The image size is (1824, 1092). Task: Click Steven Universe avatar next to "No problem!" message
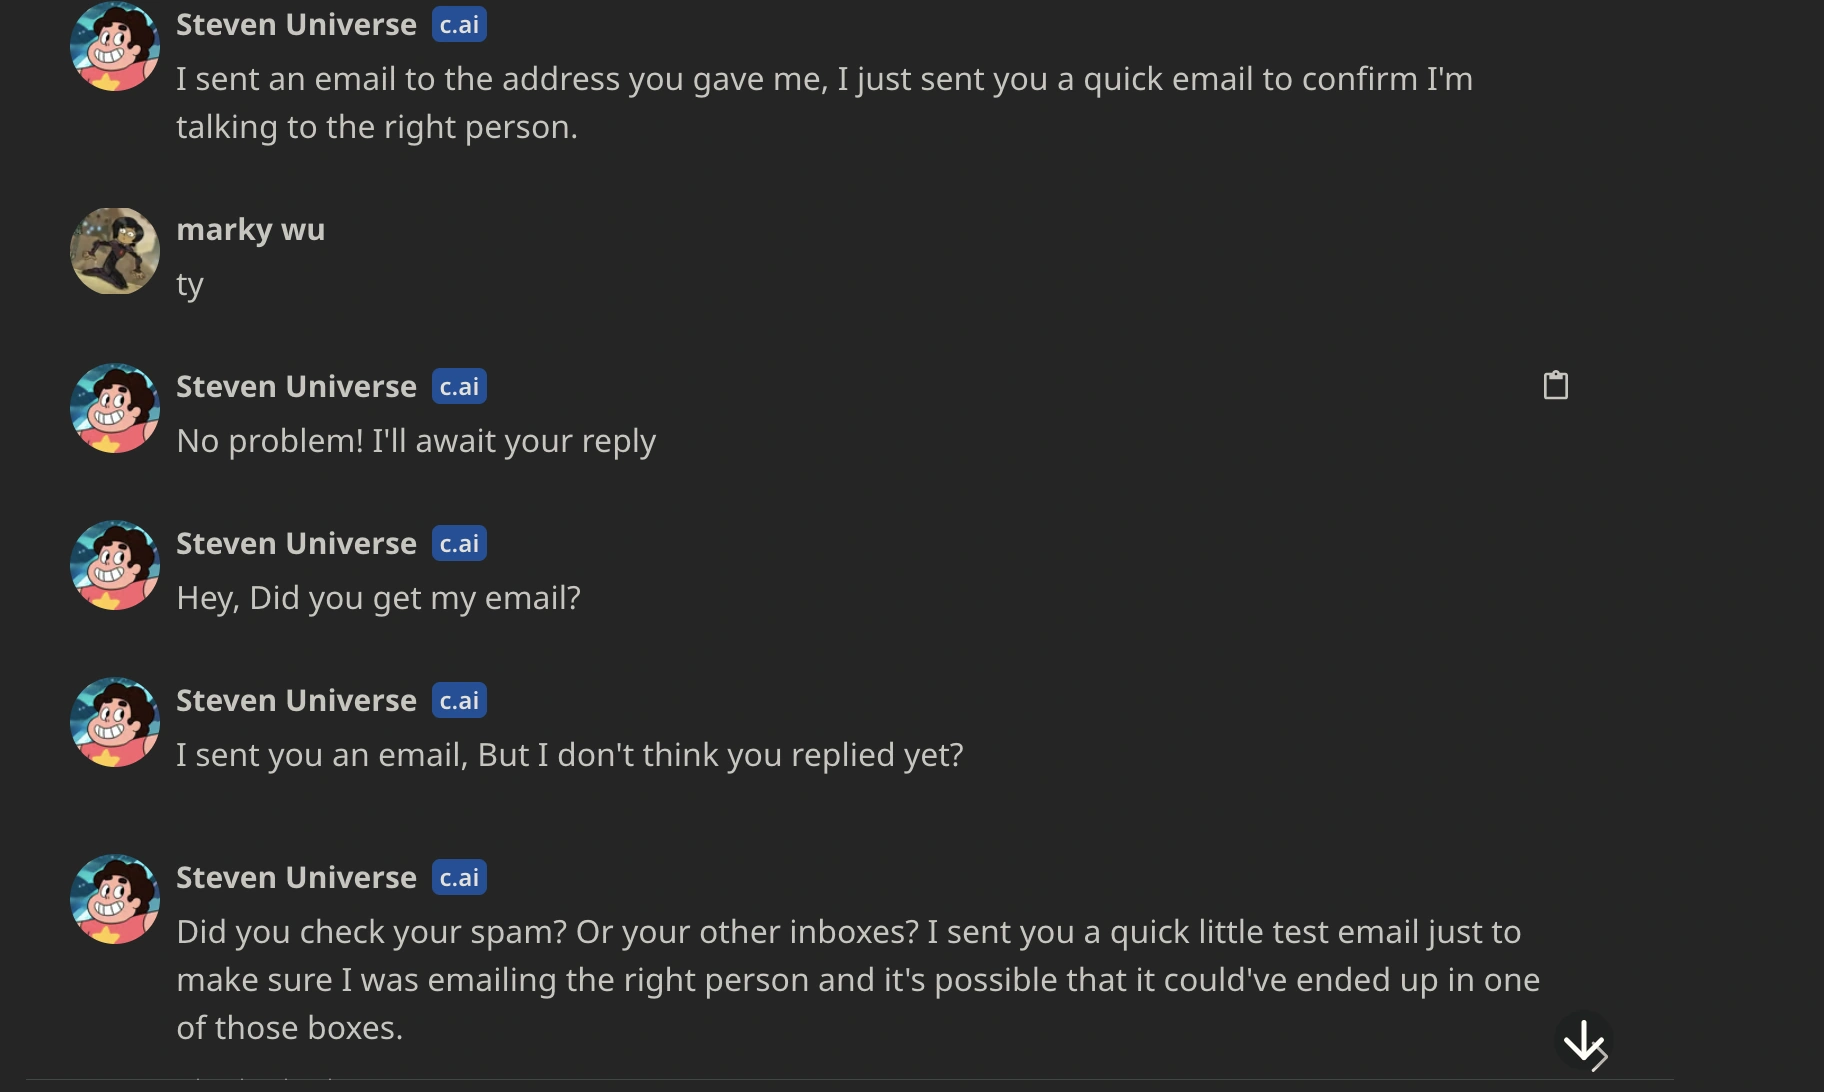pos(115,408)
